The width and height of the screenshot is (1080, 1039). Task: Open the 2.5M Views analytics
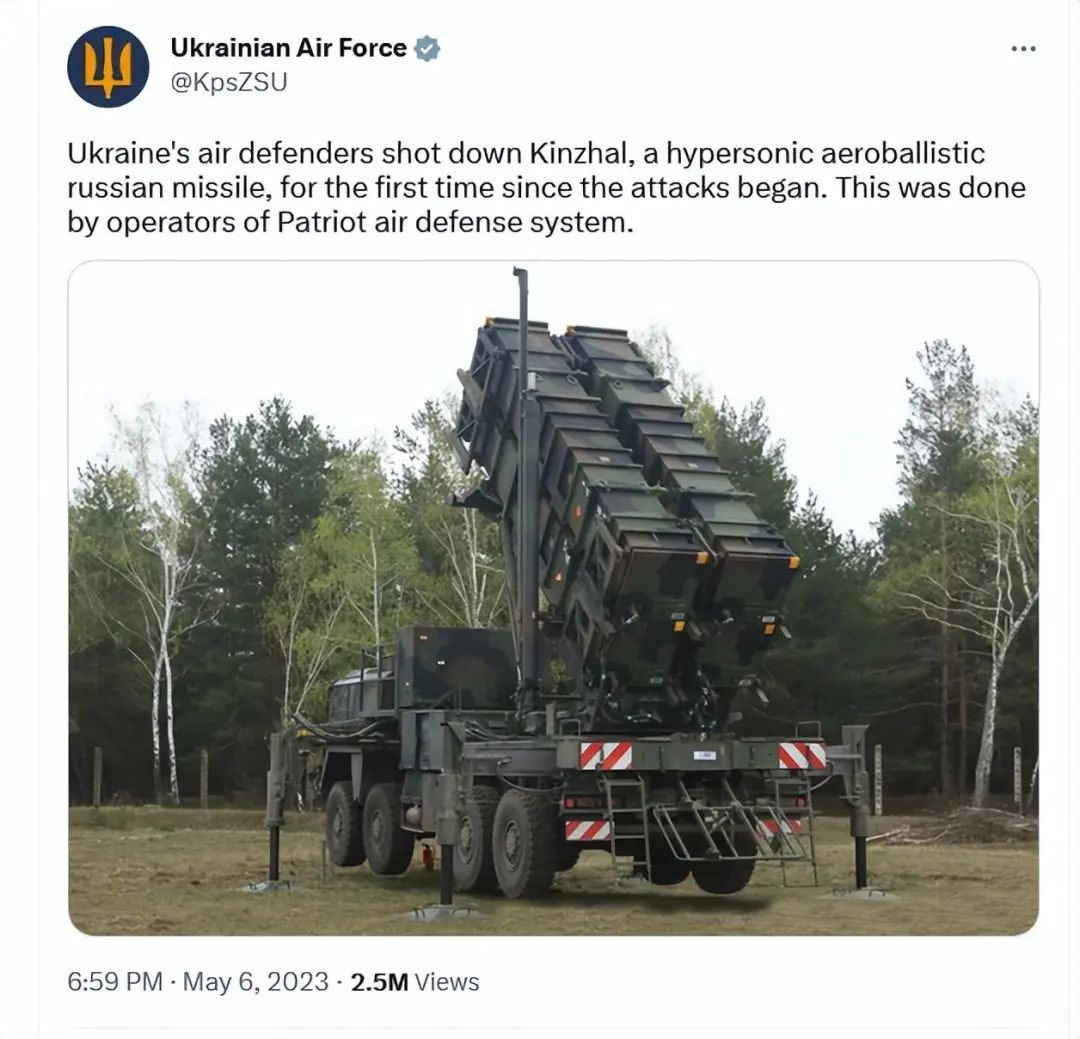[x=415, y=981]
